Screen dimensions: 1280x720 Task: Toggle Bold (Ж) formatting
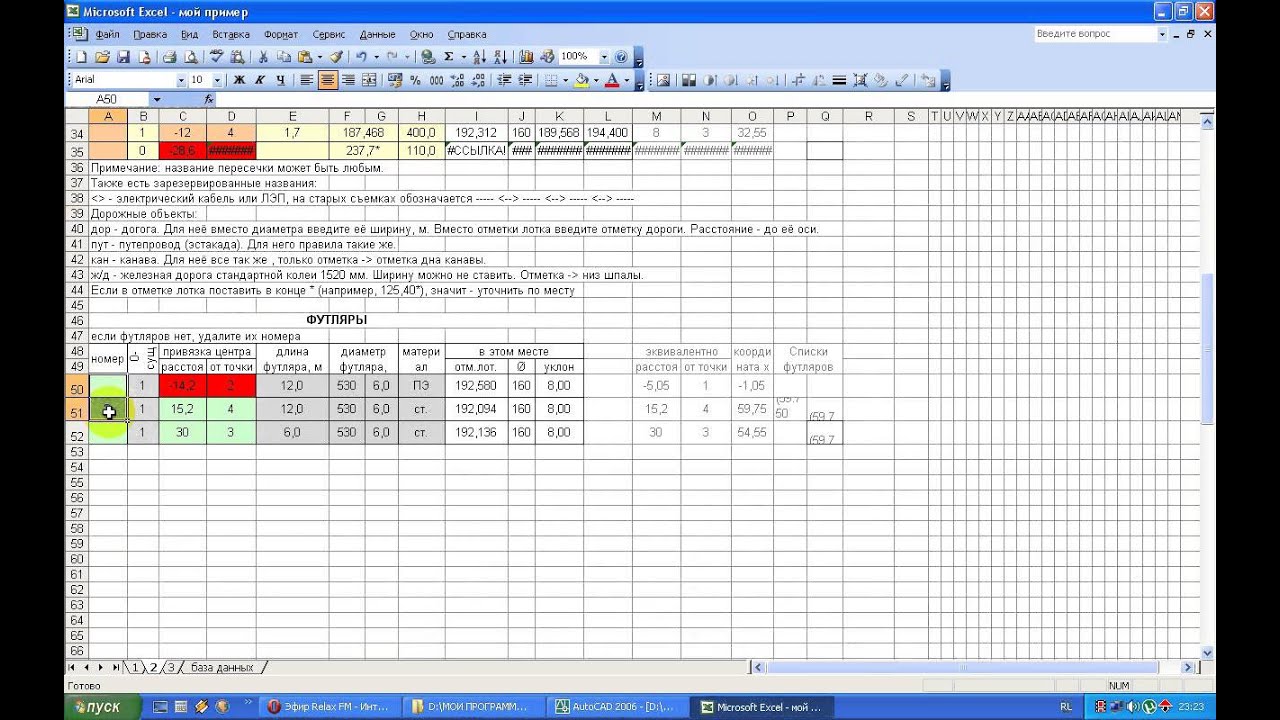click(239, 80)
